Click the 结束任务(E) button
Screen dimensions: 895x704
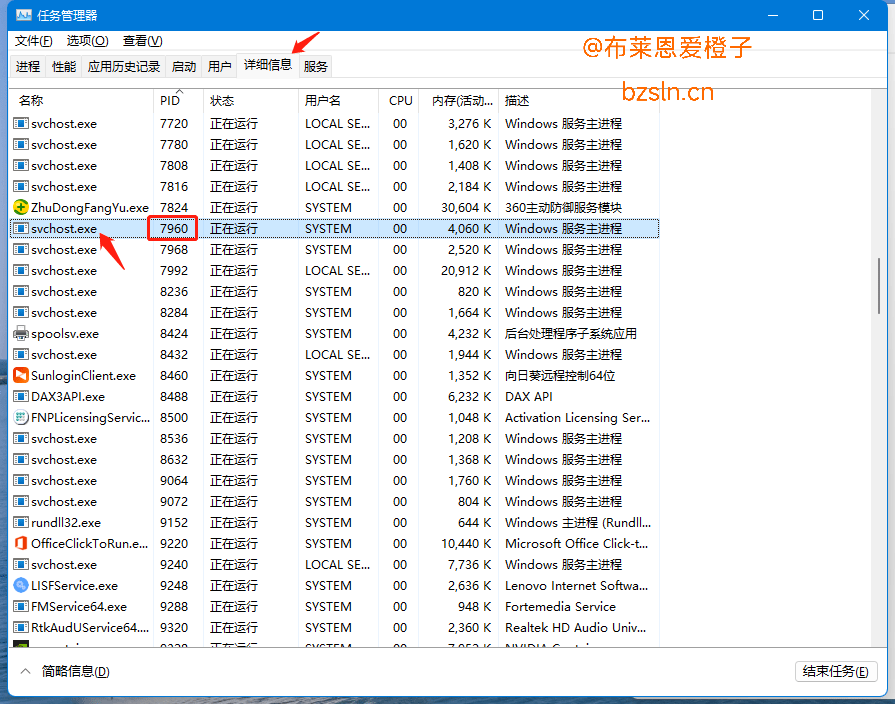[x=835, y=671]
